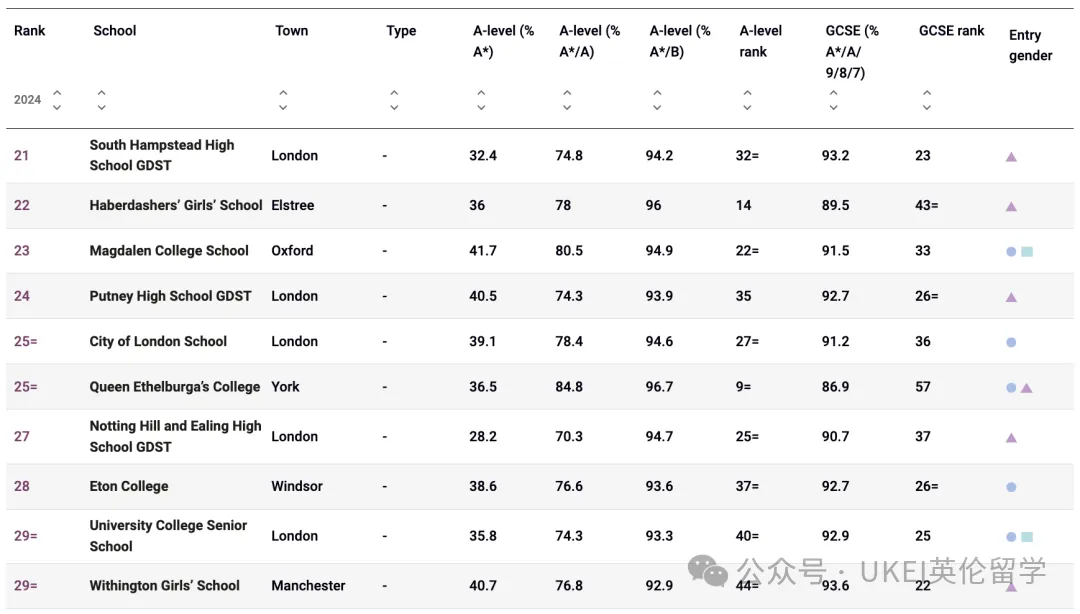Click the blue circle in Eton College row
The height and width of the screenshot is (614, 1080).
(1011, 487)
